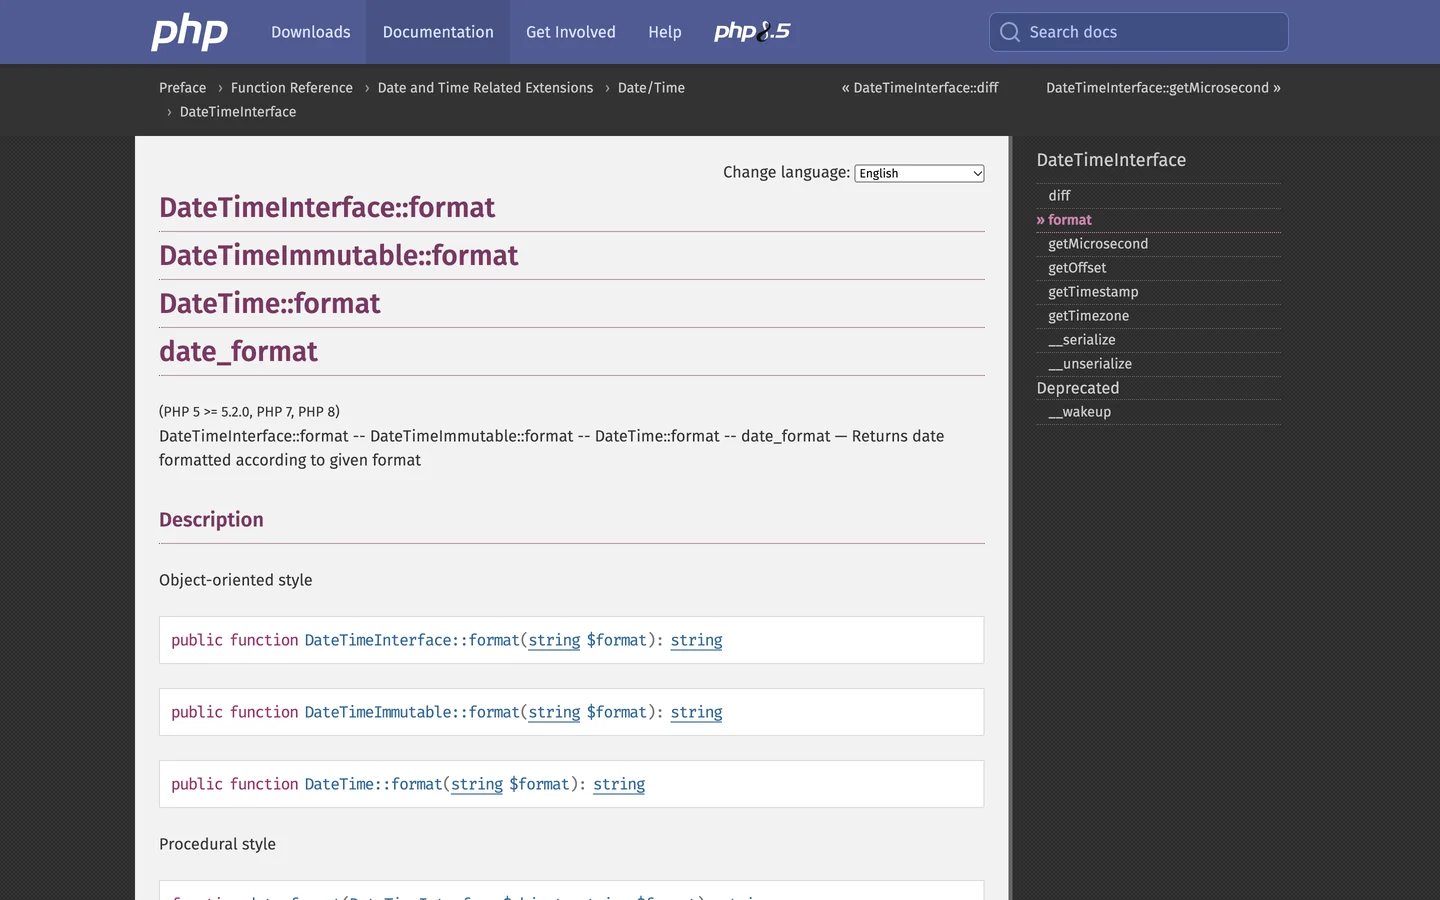The image size is (1440, 900).
Task: Click the date_format heading
Action: [238, 351]
